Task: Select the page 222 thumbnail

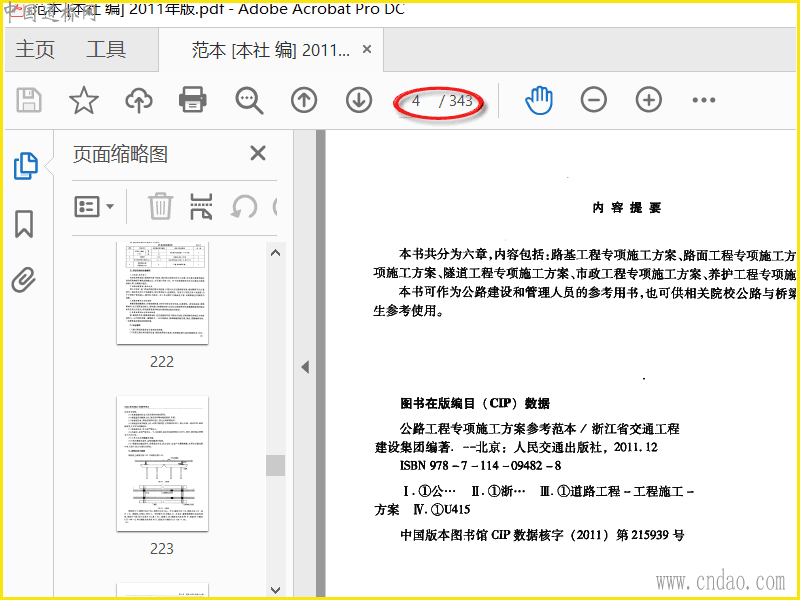Action: pos(162,293)
